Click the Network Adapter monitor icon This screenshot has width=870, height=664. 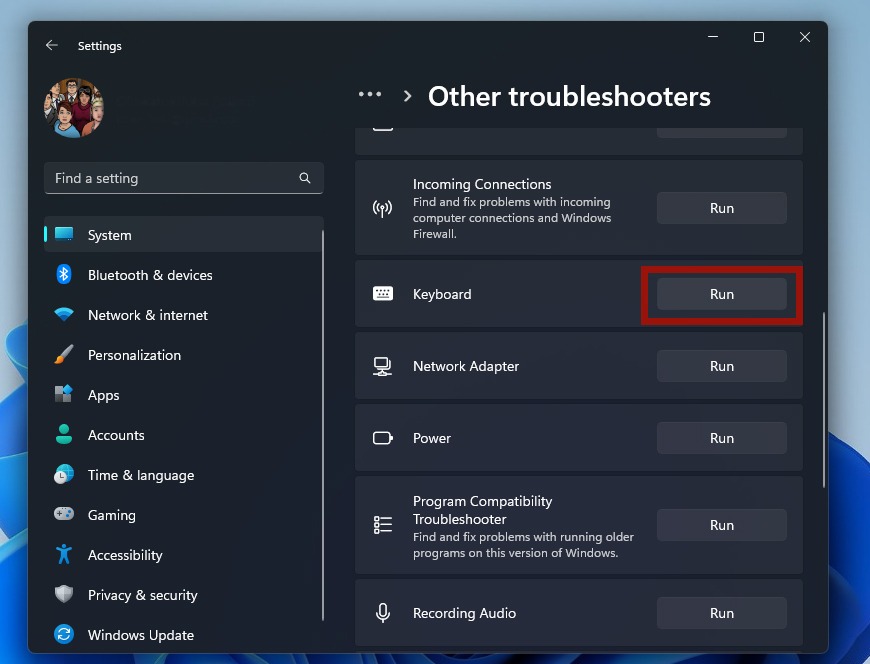click(382, 366)
